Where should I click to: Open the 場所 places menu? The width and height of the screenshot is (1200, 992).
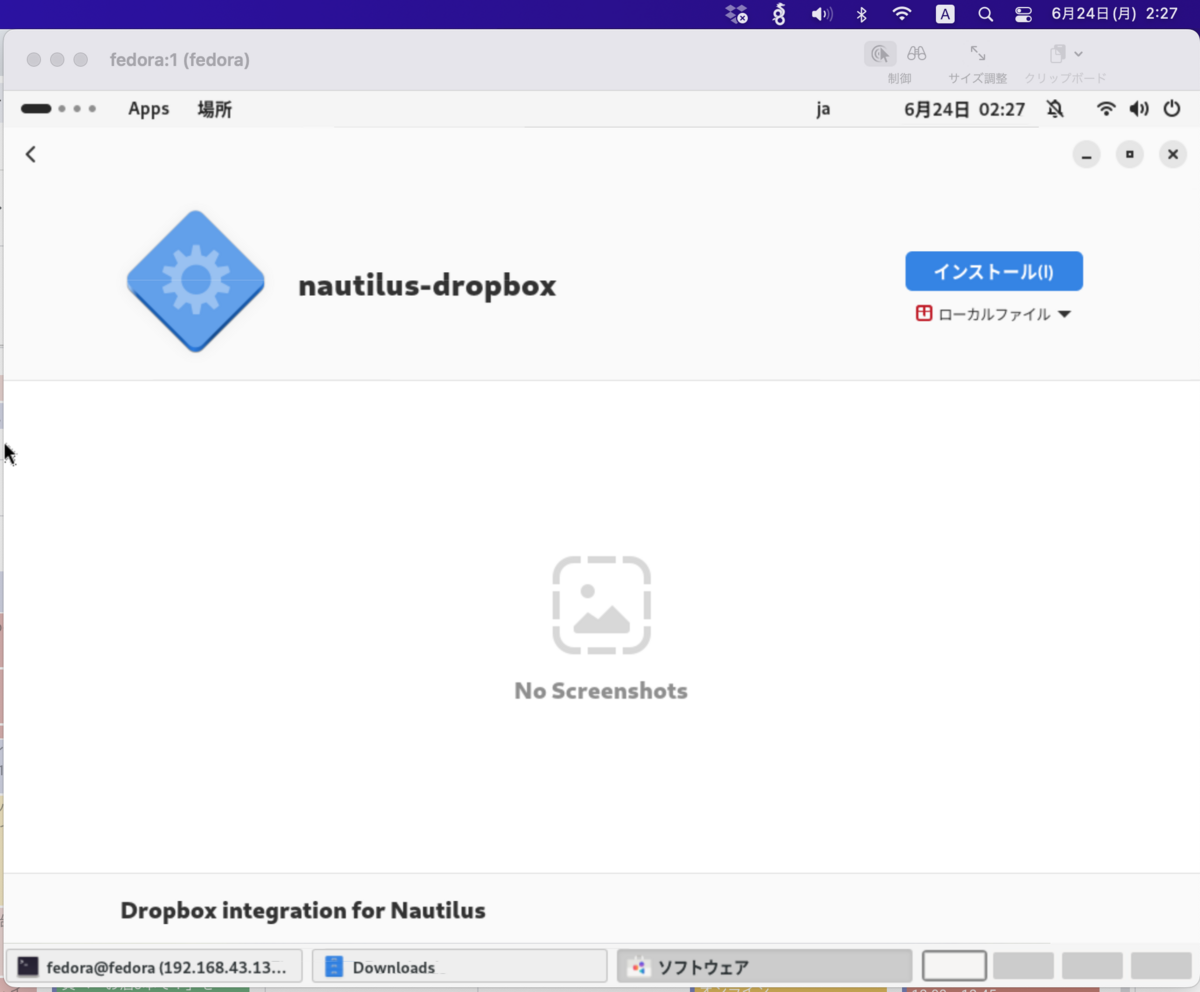coord(214,109)
